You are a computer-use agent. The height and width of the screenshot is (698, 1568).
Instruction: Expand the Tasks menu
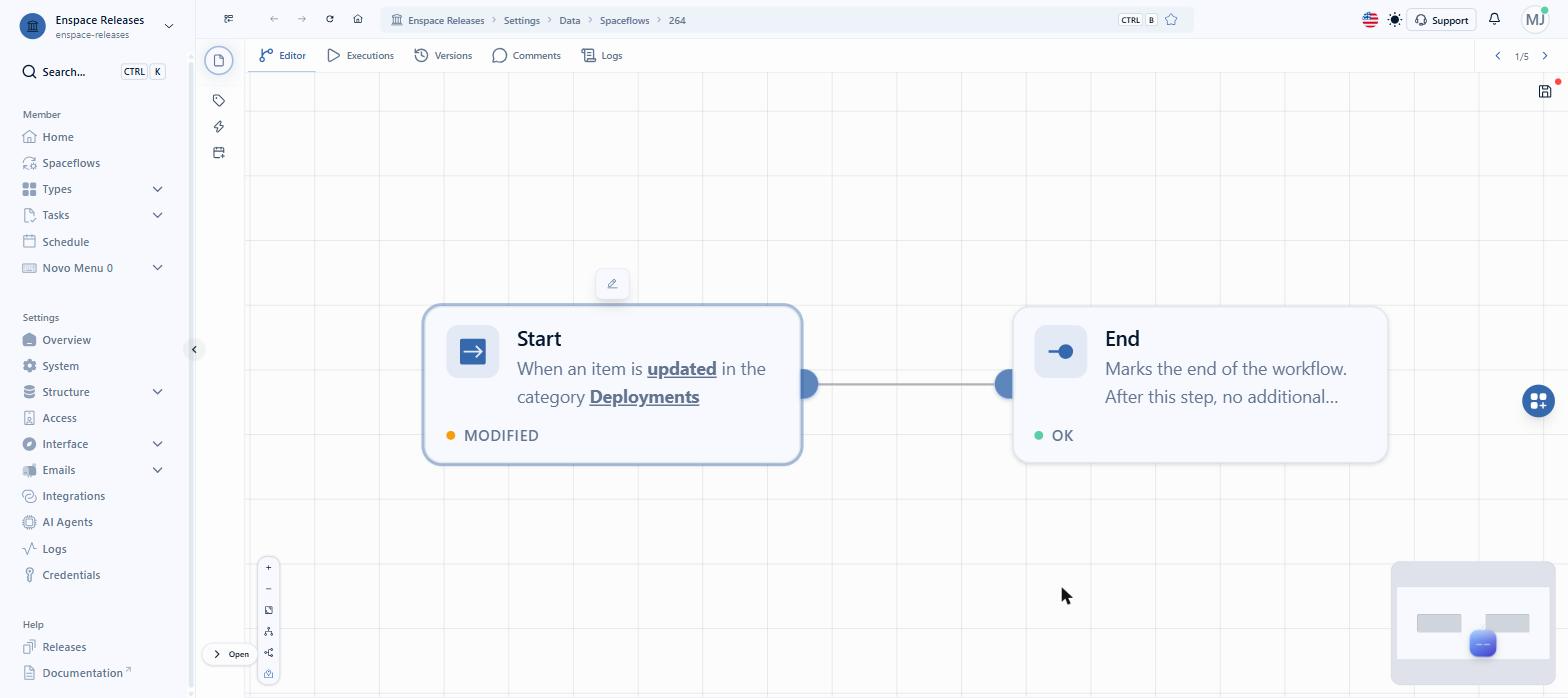point(157,215)
